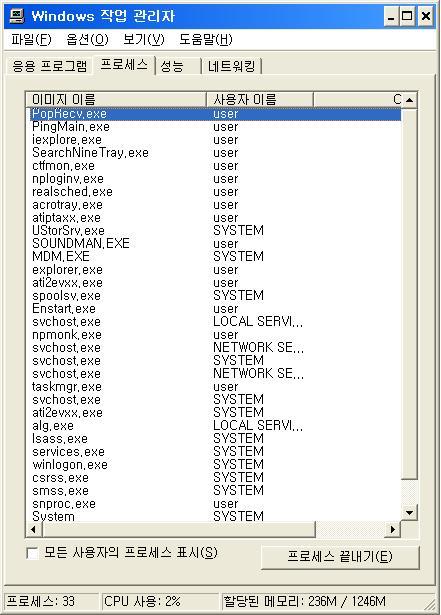Viewport: 441px width, 615px height.
Task: Maximize the Task Manager window
Action: click(407, 16)
